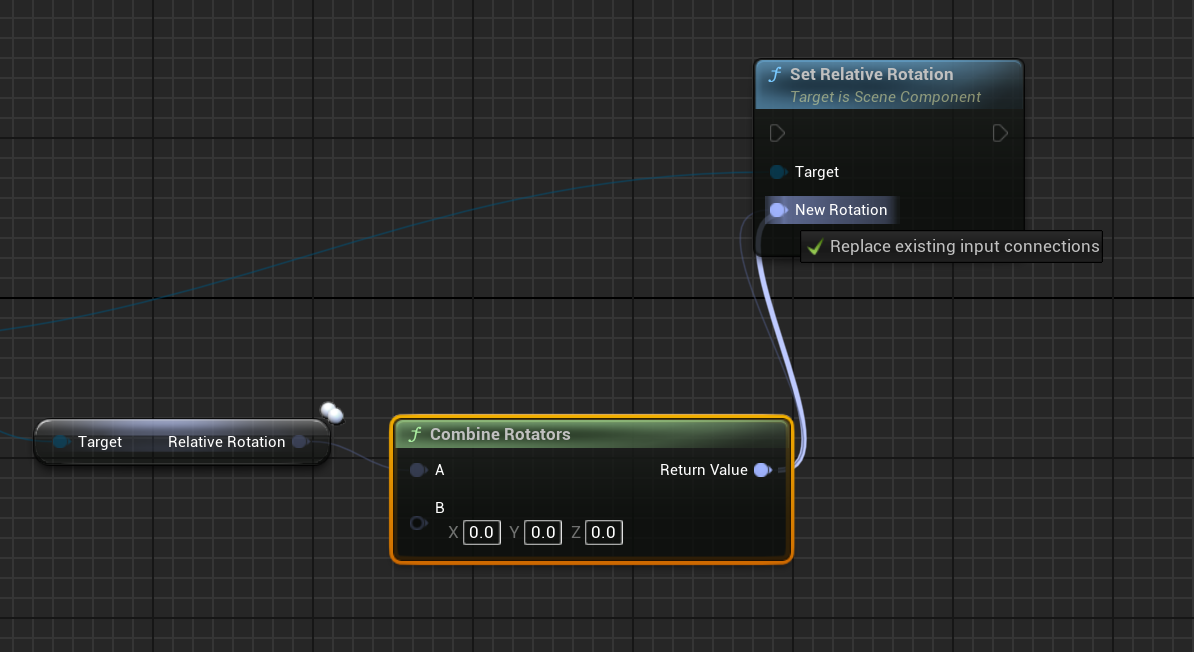Image resolution: width=1194 pixels, height=652 pixels.
Task: Click the Y value field on Combine Rotators
Action: pos(543,532)
